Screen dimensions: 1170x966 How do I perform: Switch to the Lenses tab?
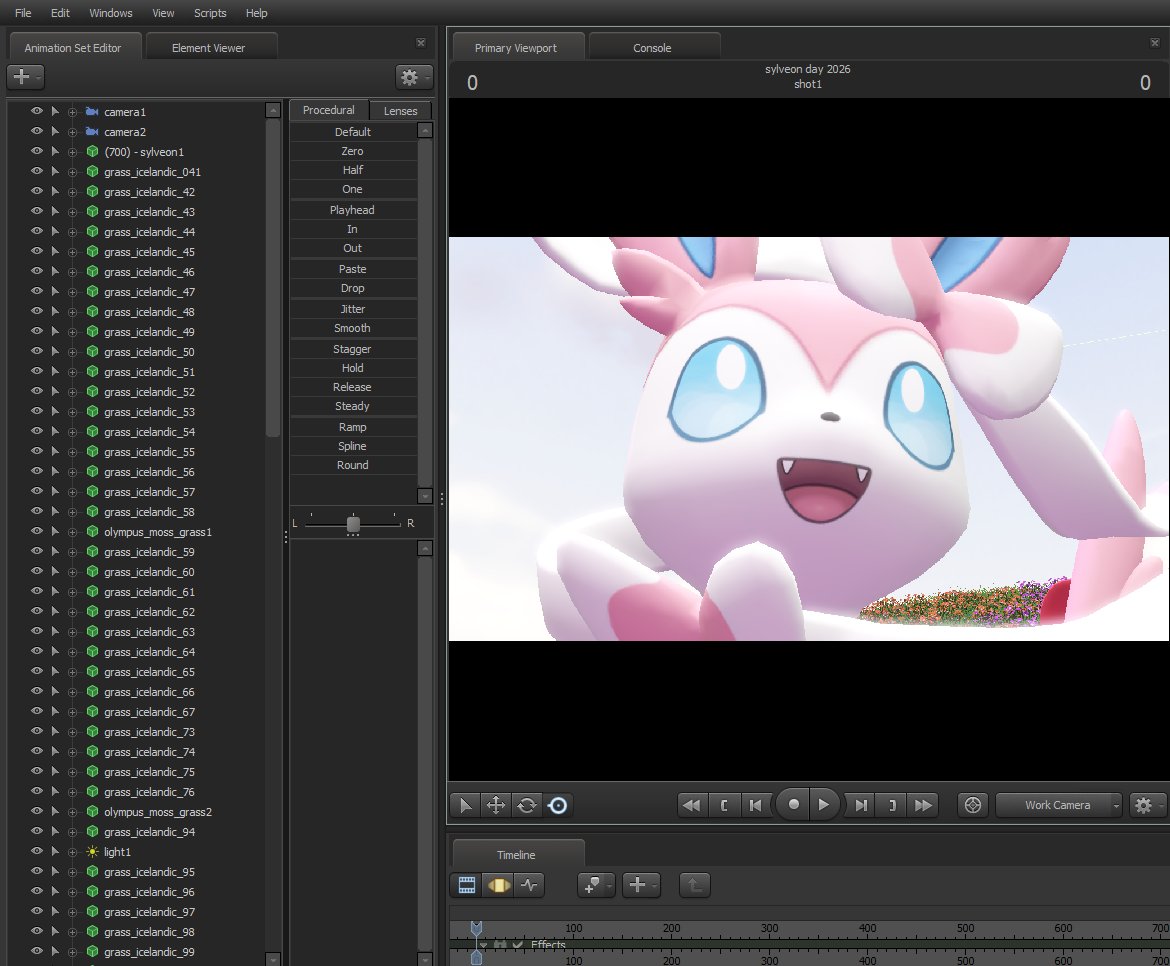401,110
